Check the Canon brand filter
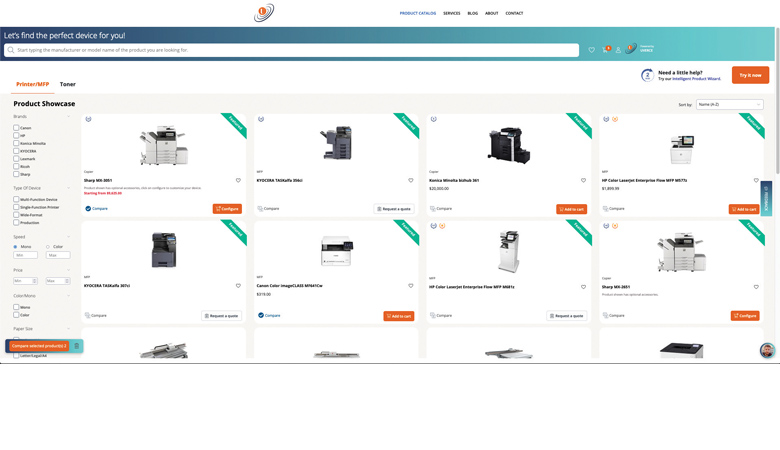Screen dimensions: 780x450 16,128
